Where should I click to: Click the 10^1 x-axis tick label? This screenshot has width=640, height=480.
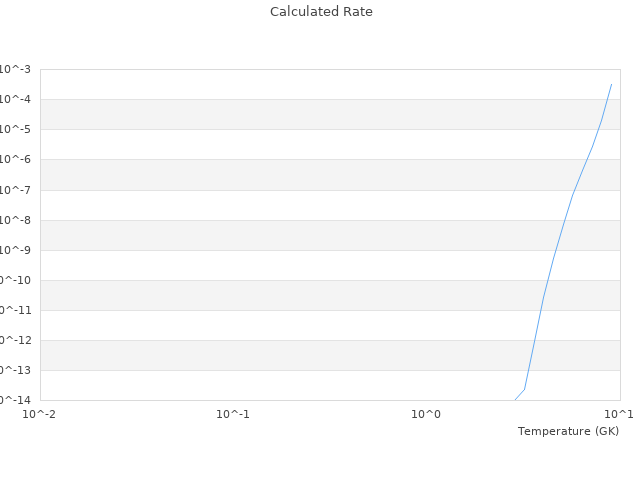[618, 414]
